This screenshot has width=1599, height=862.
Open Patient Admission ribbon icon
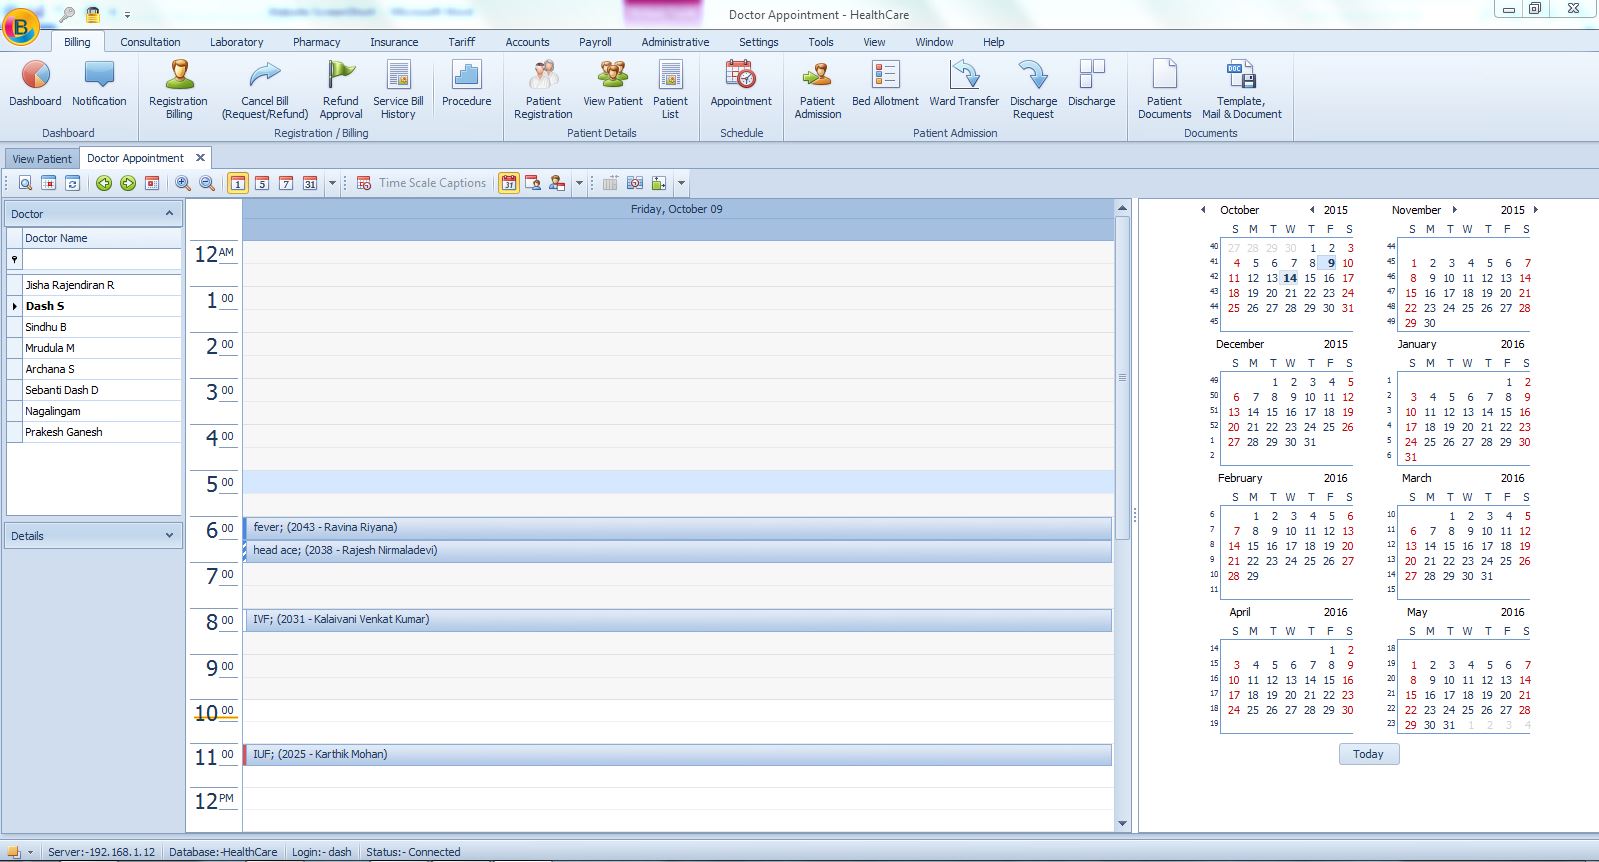(817, 90)
